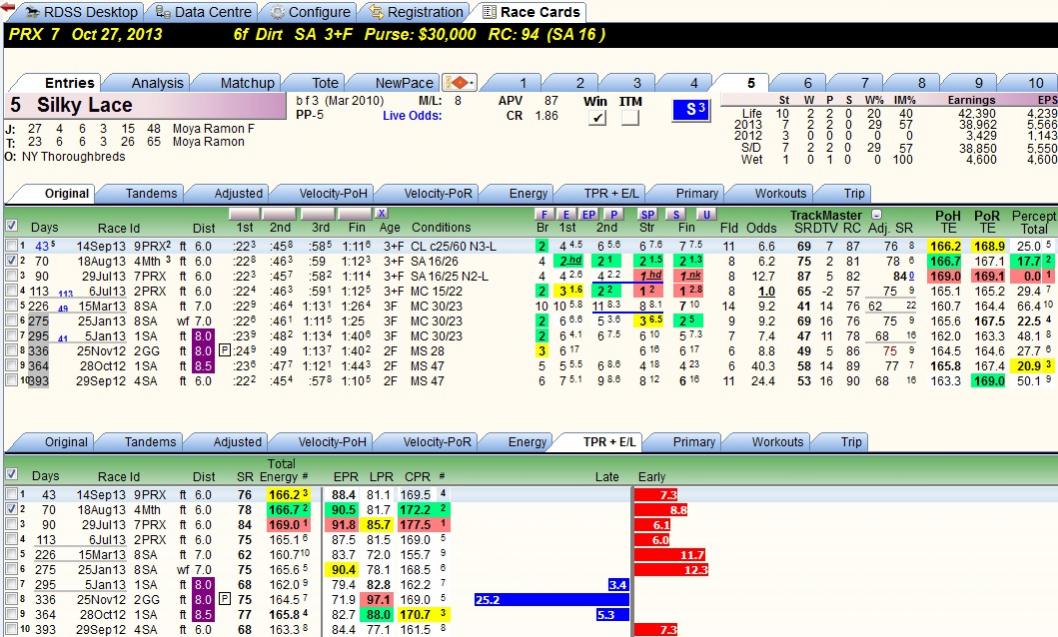The image size is (1058, 637).
Task: Switch to the Matchup tab
Action: click(x=247, y=83)
